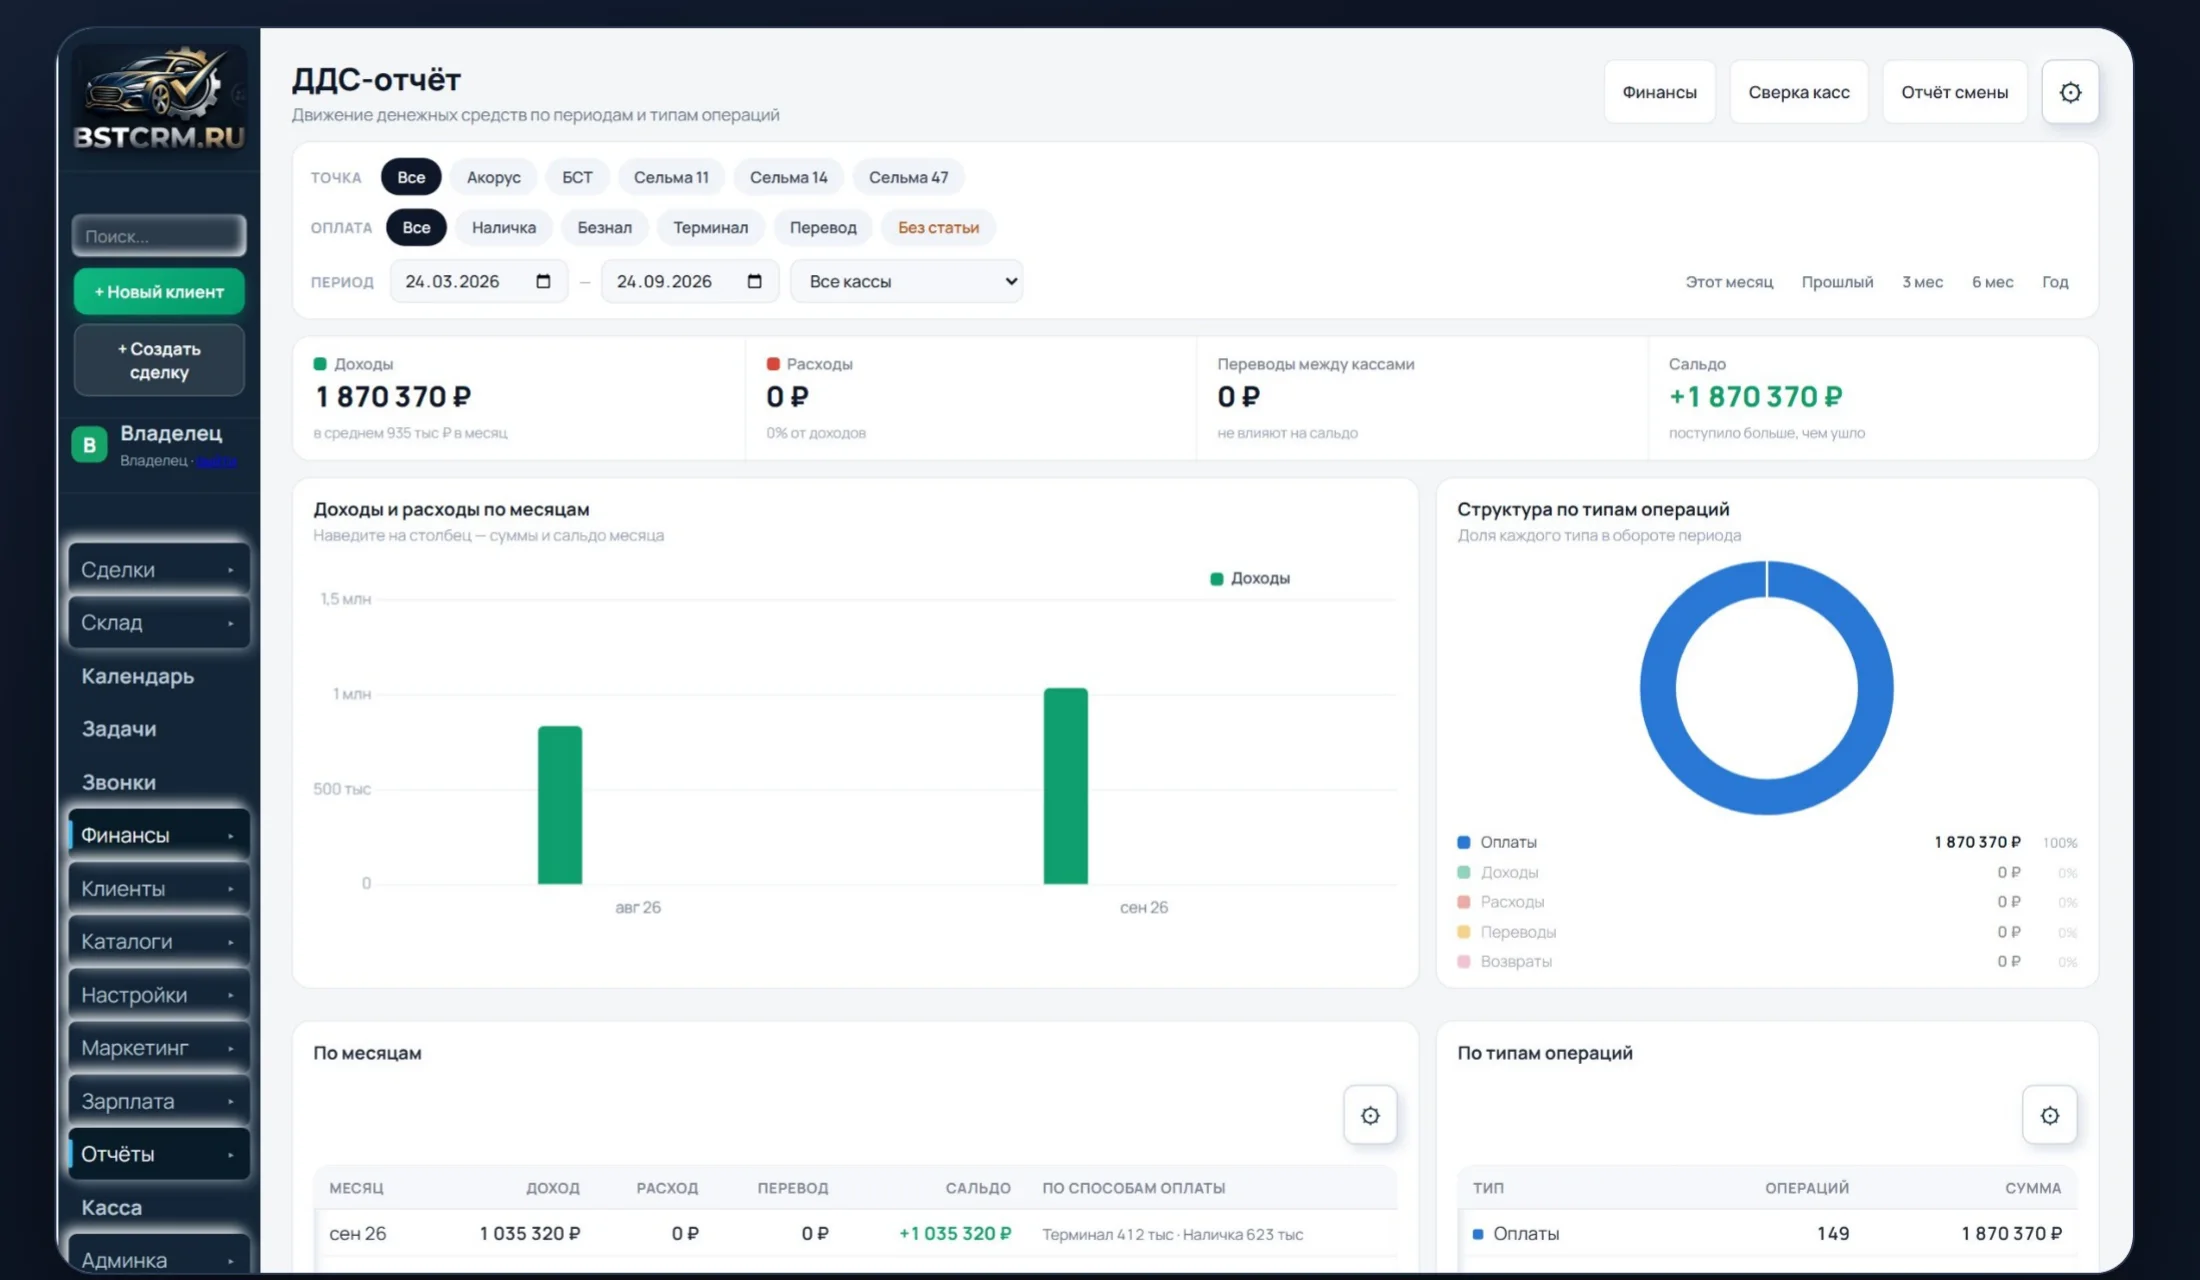The width and height of the screenshot is (2200, 1280).
Task: Filter by point Сельма 14
Action: click(x=788, y=177)
